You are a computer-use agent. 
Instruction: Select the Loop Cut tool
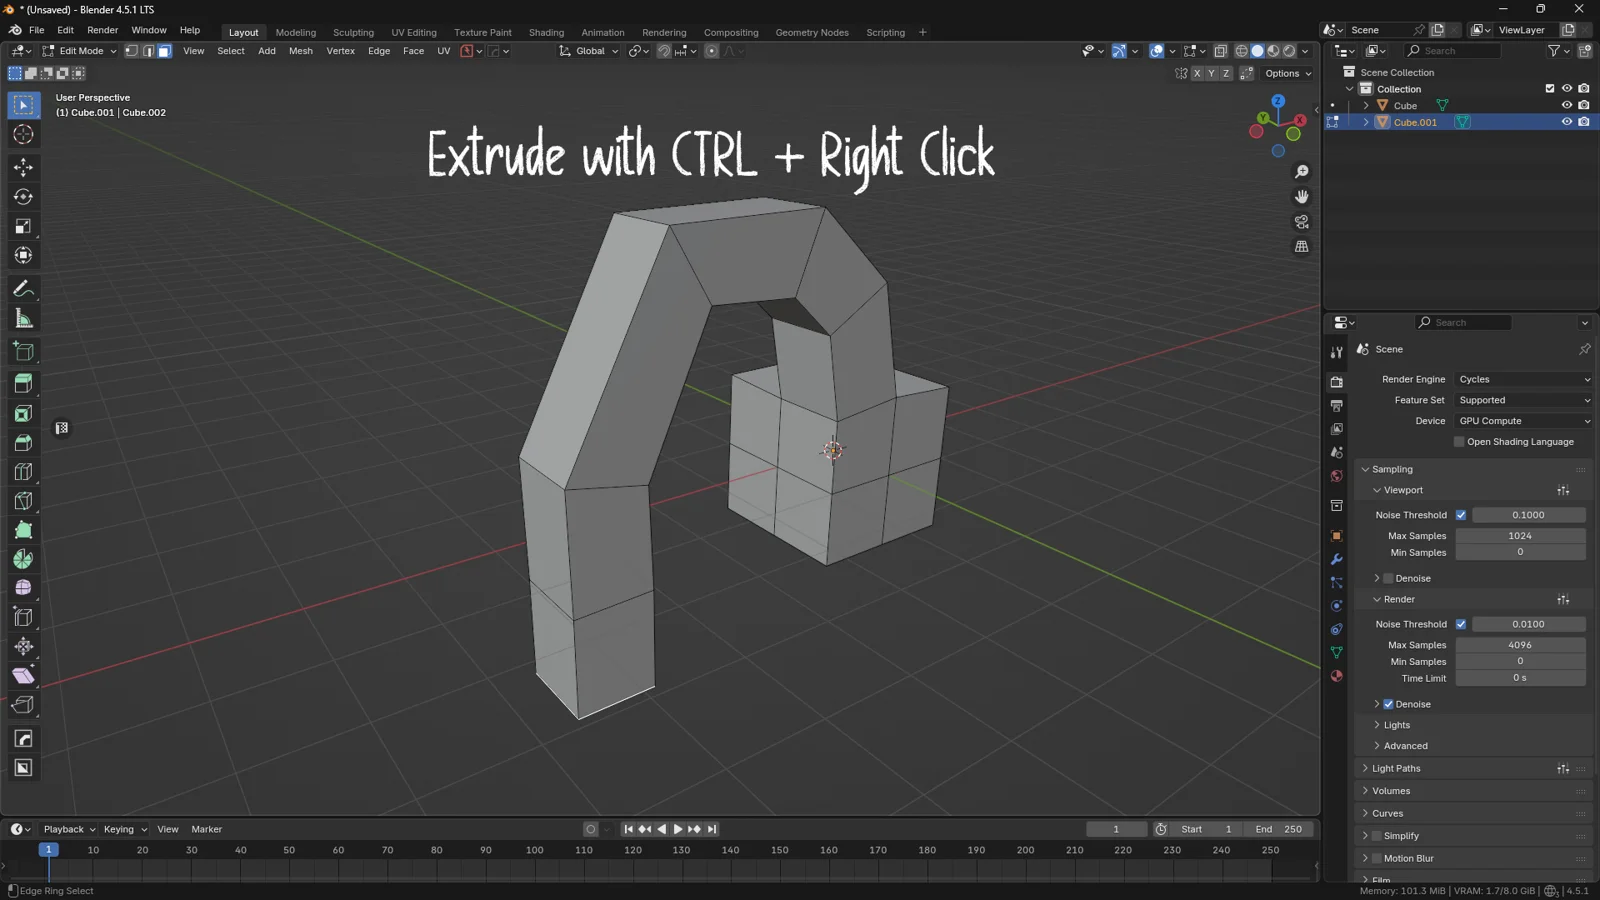tap(23, 471)
